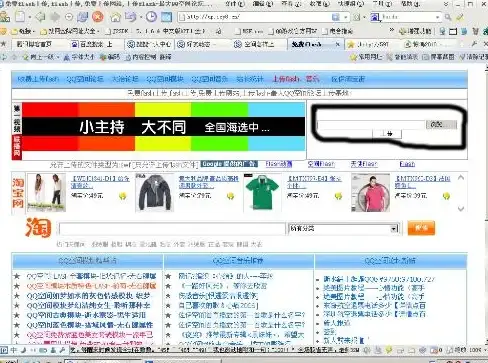Click the 清除记录 toolbar button
The image size is (488, 363).
click(x=474, y=57)
